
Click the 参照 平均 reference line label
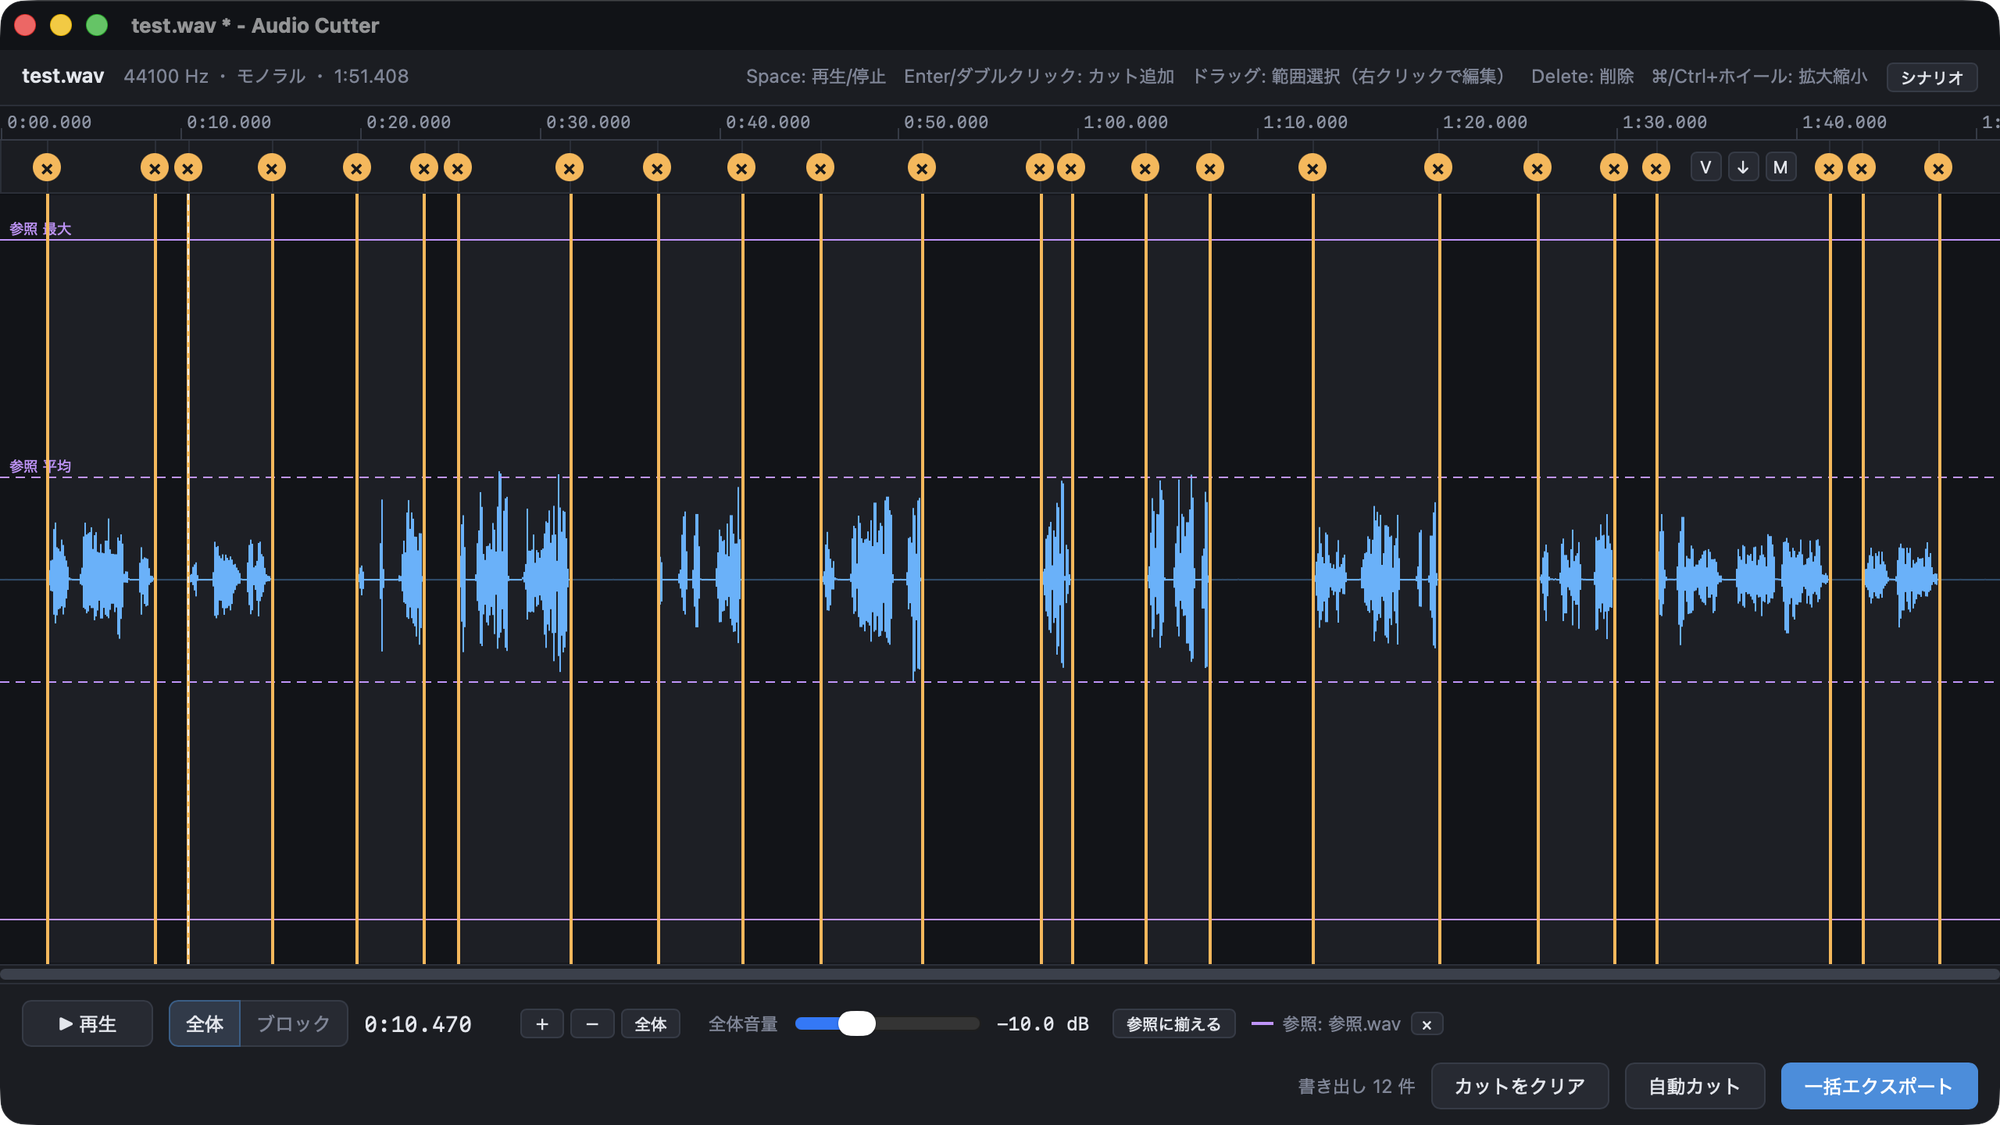[x=40, y=466]
